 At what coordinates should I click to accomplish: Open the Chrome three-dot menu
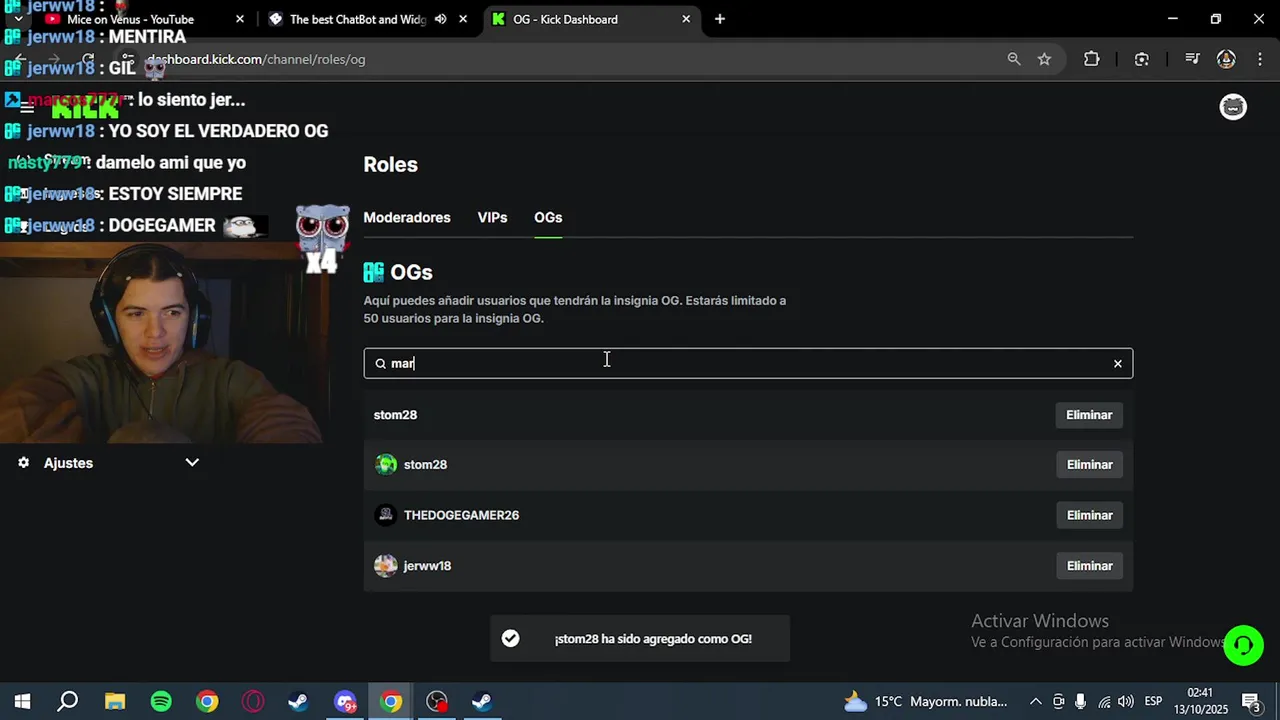click(x=1258, y=59)
